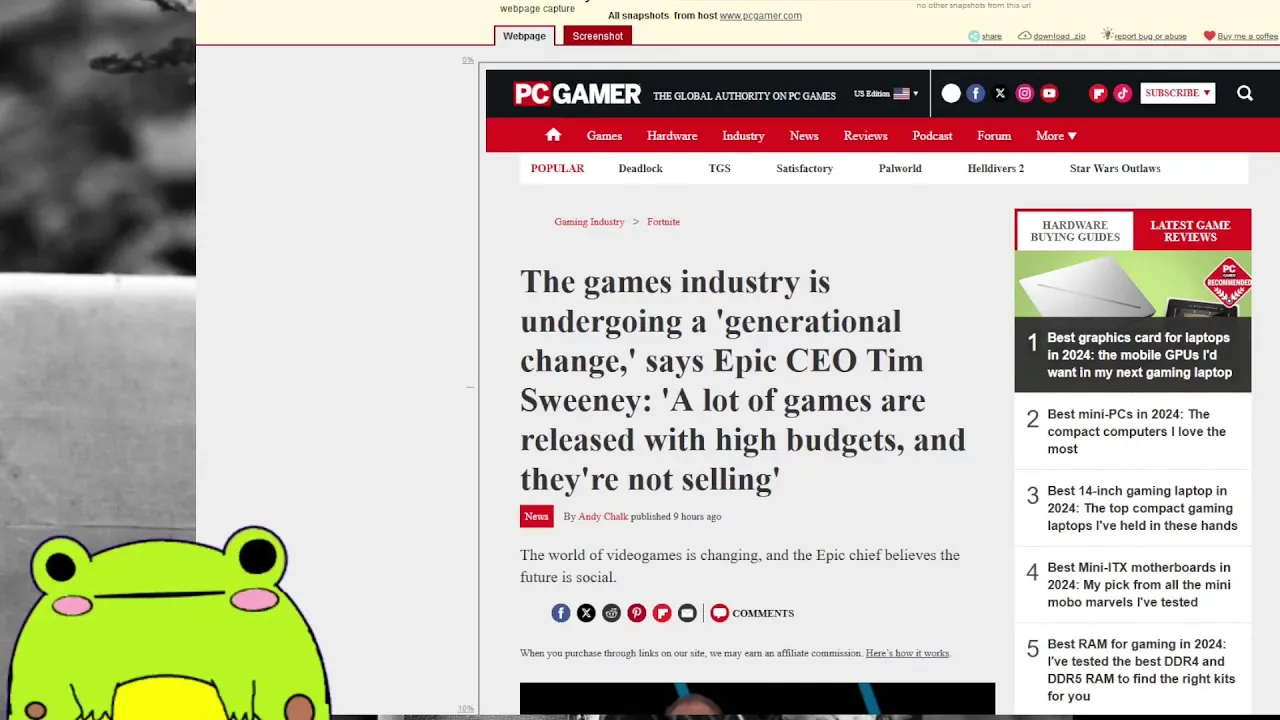The image size is (1280, 720).
Task: Share article via Flipboard below the byline
Action: [662, 613]
